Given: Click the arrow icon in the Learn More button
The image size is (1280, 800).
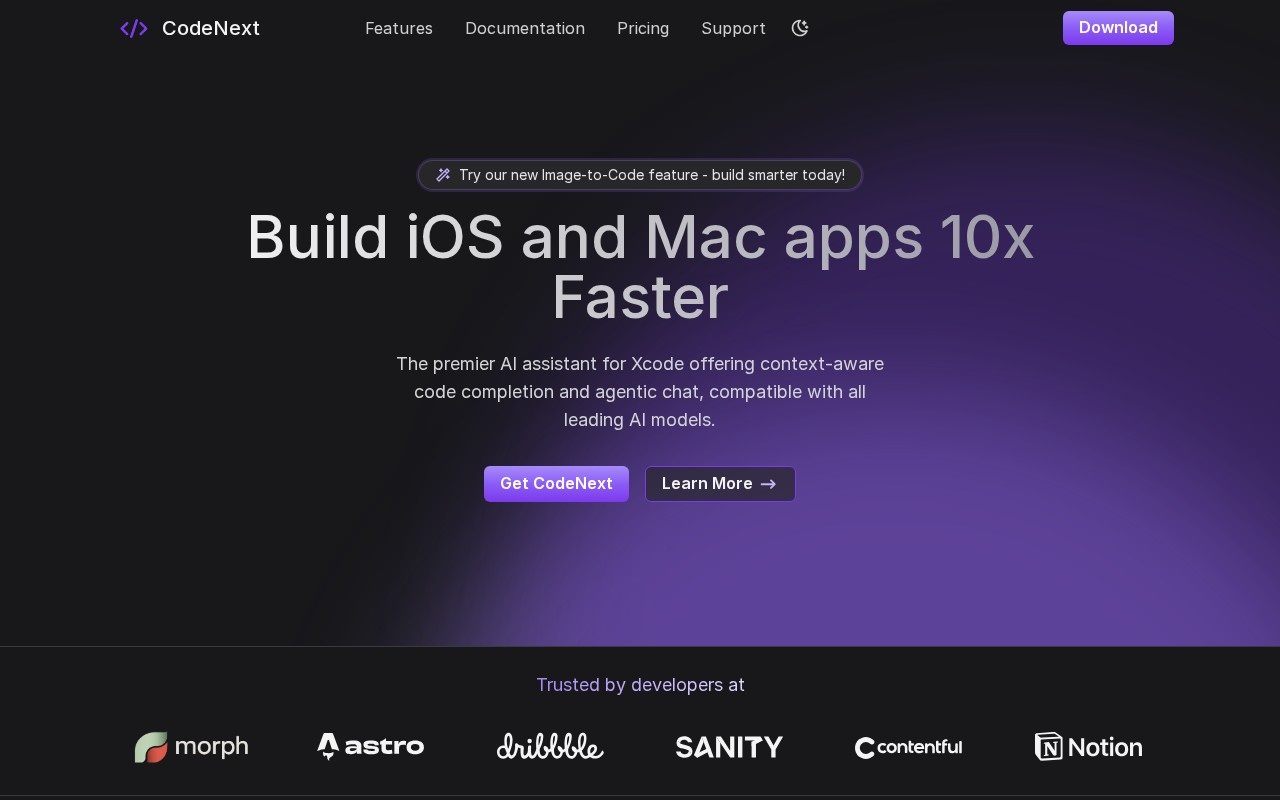Looking at the screenshot, I should pyautogui.click(x=769, y=484).
